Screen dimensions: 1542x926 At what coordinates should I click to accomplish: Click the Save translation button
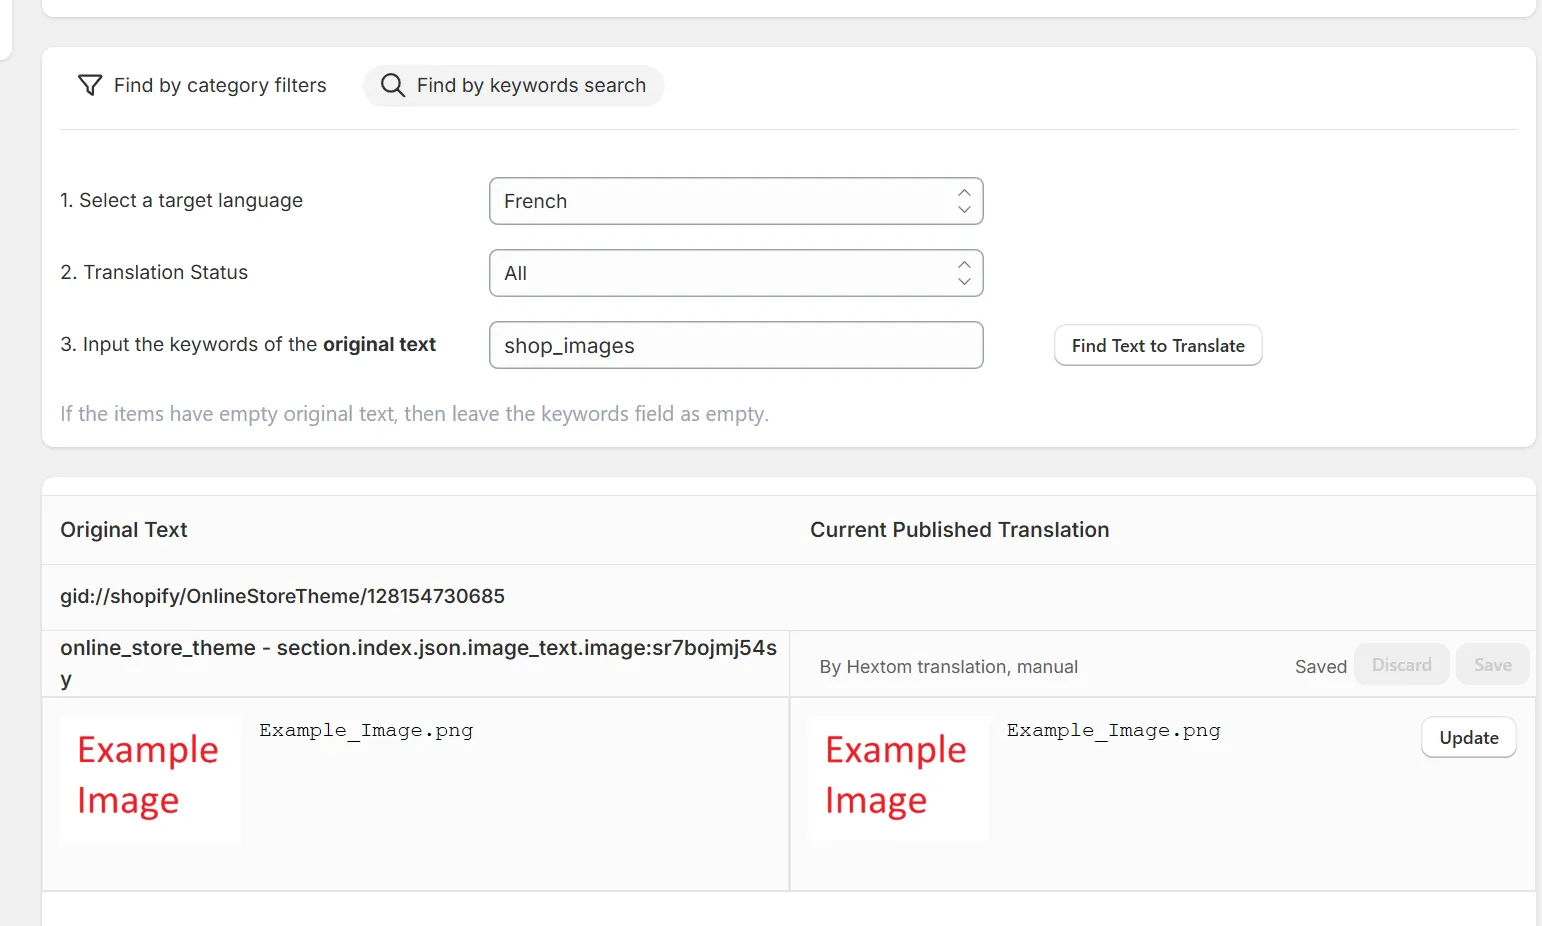click(1493, 665)
